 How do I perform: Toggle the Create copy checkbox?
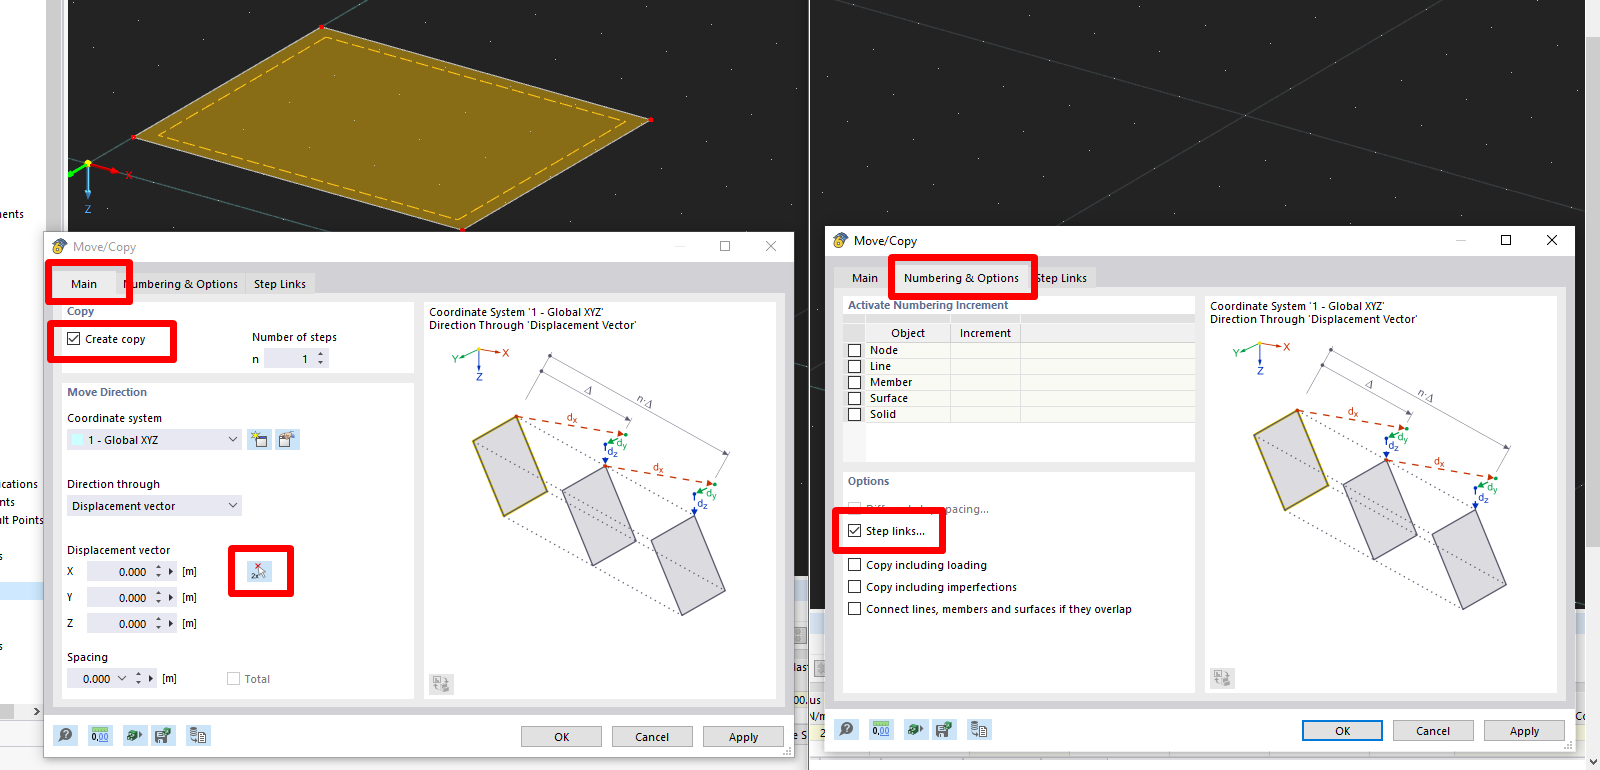74,339
